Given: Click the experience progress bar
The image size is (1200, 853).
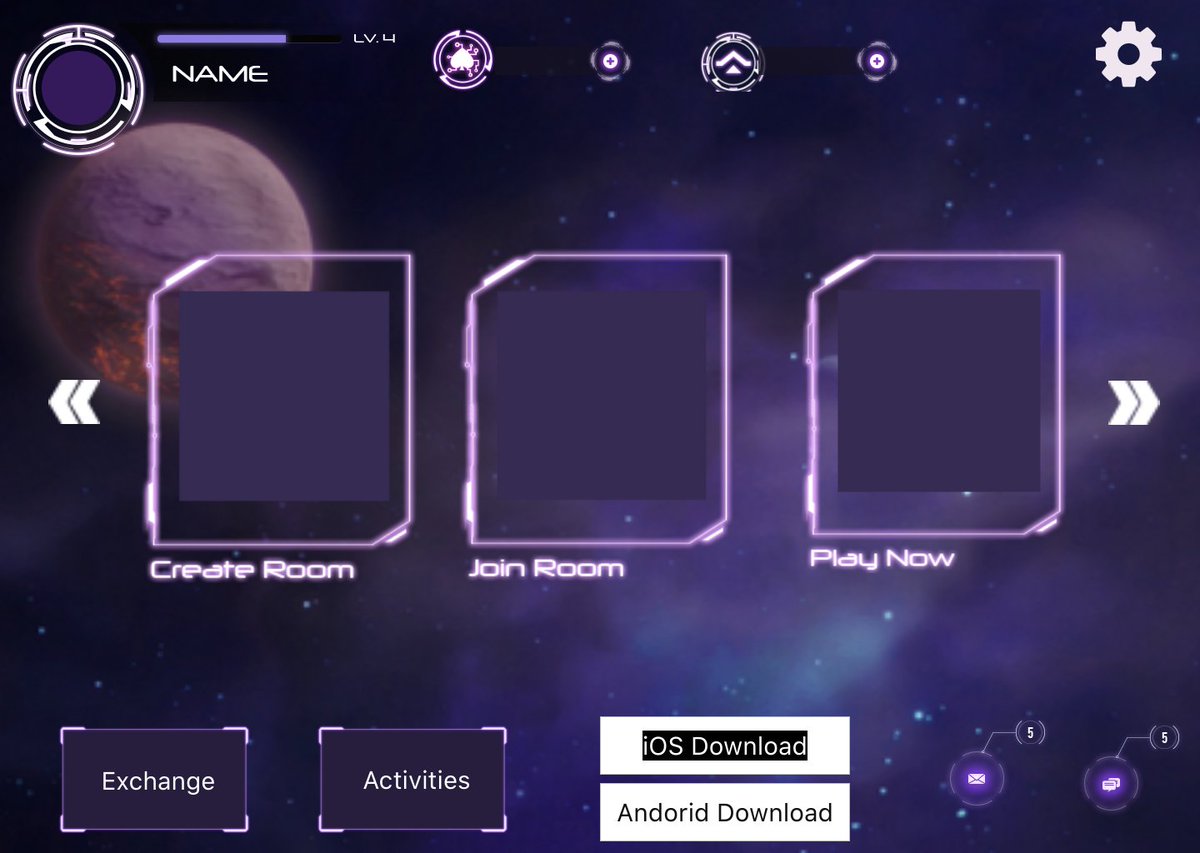Looking at the screenshot, I should [x=249, y=39].
